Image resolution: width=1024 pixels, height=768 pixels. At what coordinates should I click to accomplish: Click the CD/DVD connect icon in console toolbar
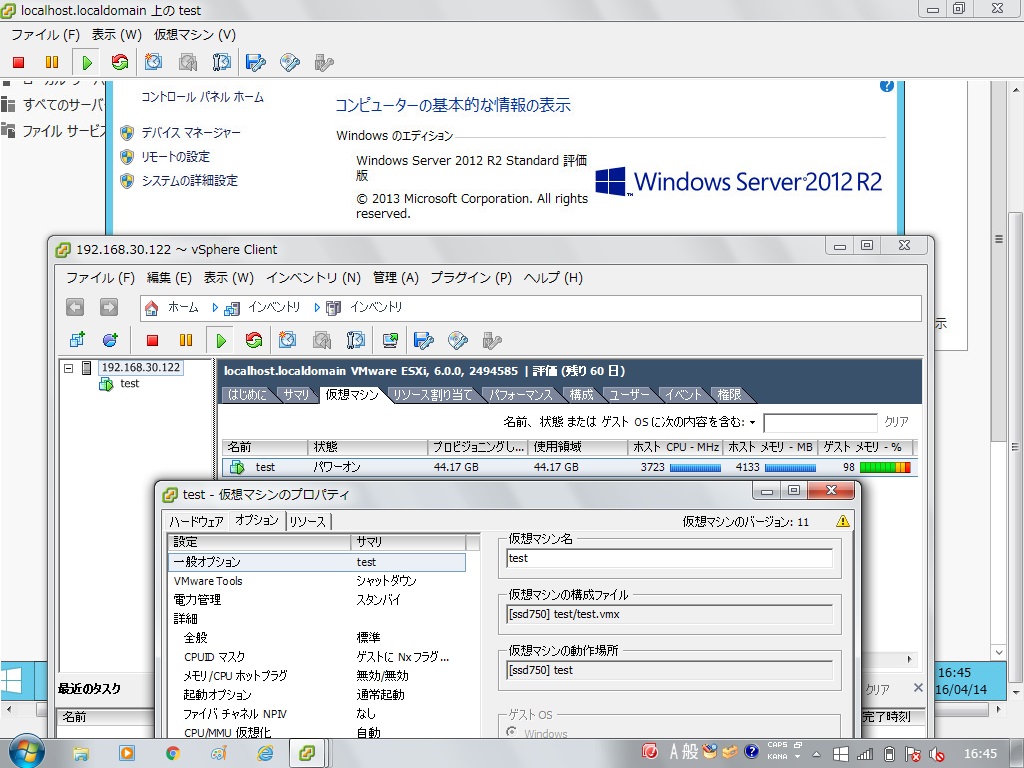tap(290, 62)
